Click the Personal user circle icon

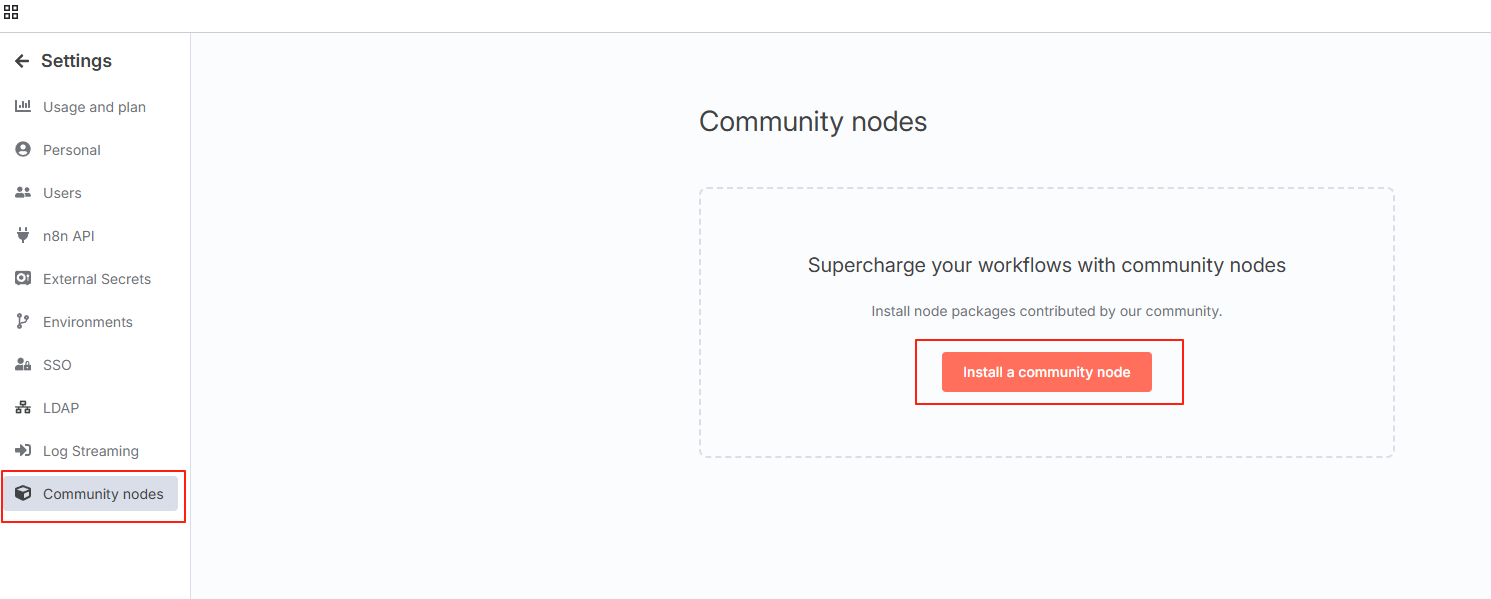pos(23,149)
